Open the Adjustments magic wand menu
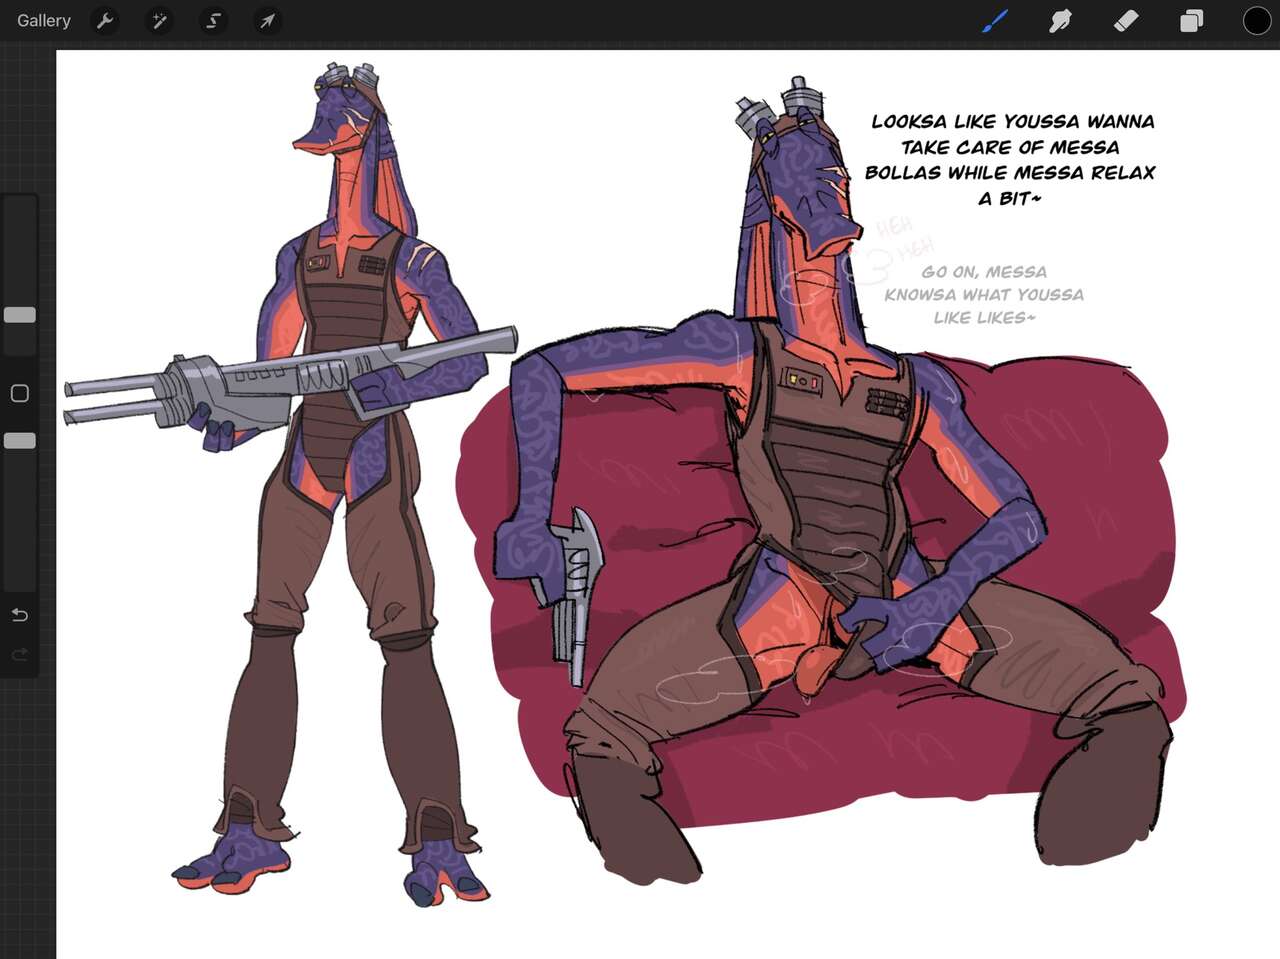 tap(159, 20)
